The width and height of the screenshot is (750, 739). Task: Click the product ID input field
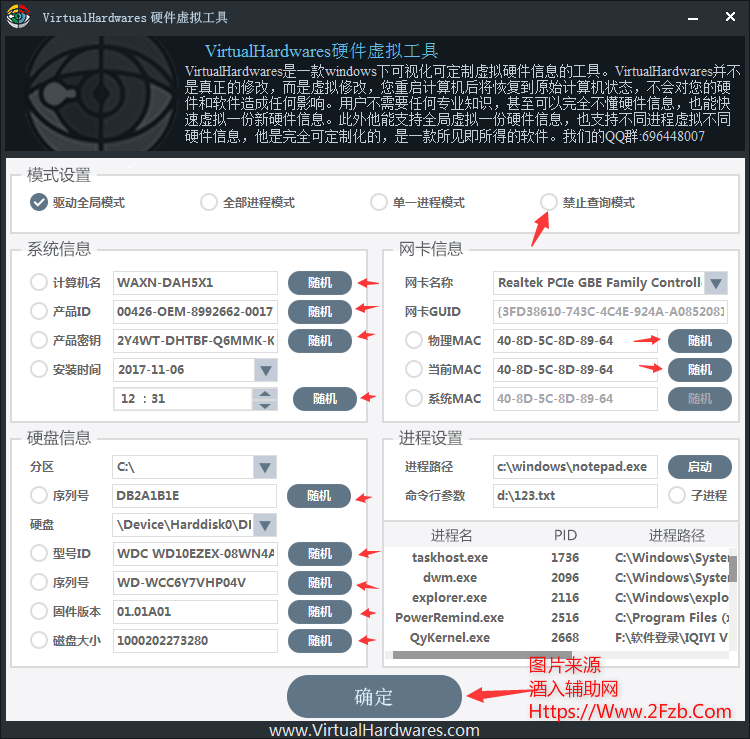coord(195,312)
